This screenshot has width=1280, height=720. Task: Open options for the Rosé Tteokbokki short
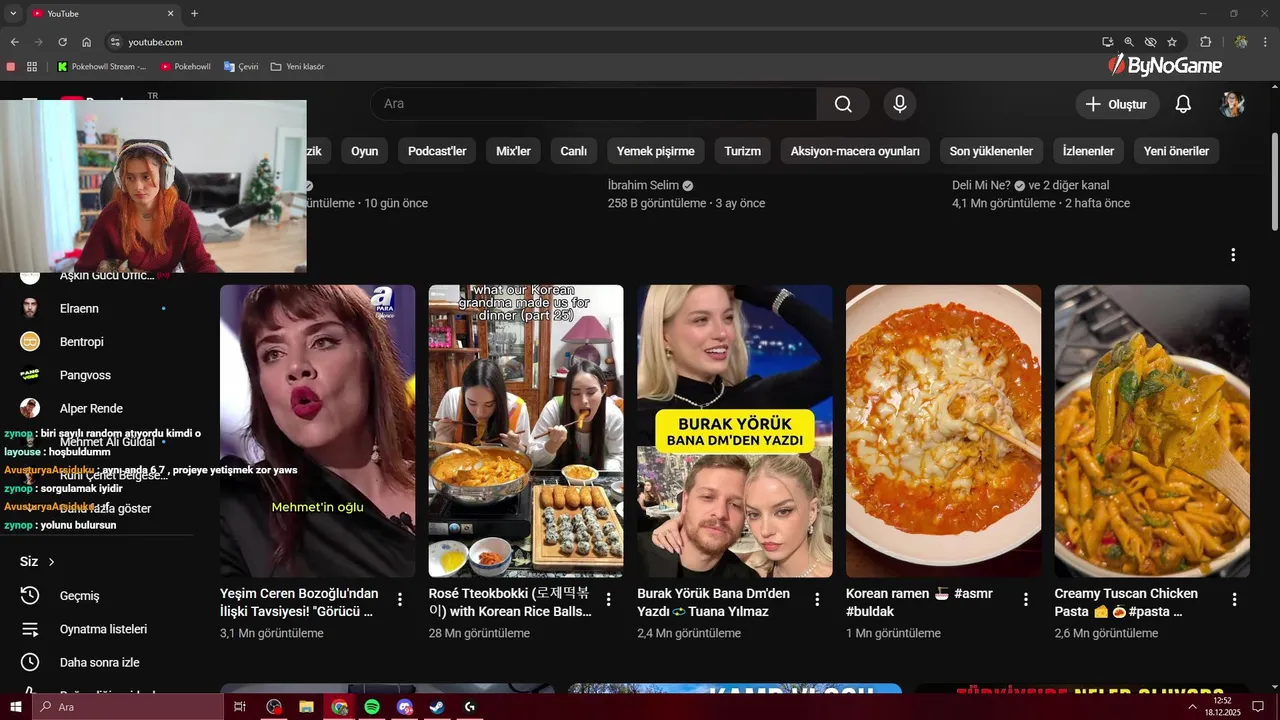tap(609, 599)
